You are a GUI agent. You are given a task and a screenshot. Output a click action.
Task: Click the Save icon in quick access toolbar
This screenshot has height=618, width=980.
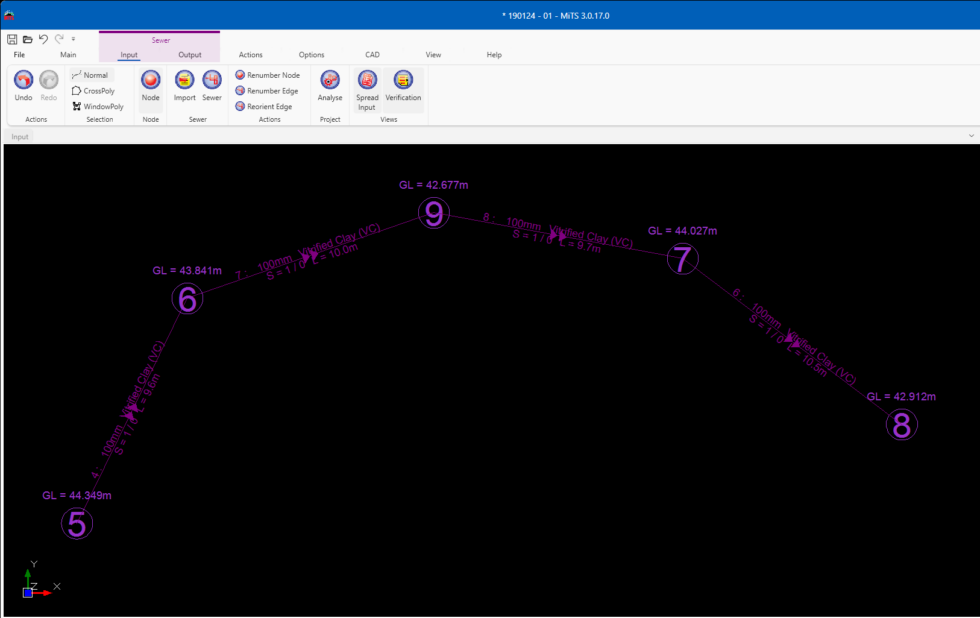click(x=12, y=39)
